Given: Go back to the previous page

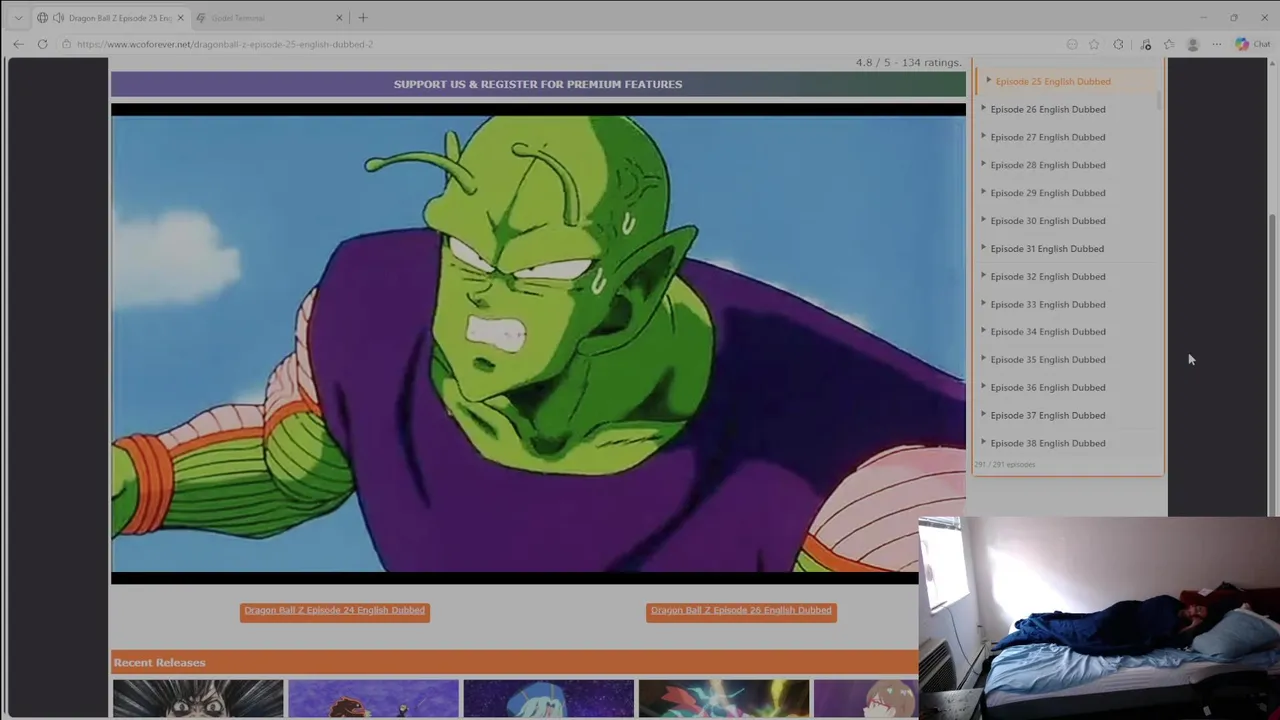Looking at the screenshot, I should (x=18, y=44).
